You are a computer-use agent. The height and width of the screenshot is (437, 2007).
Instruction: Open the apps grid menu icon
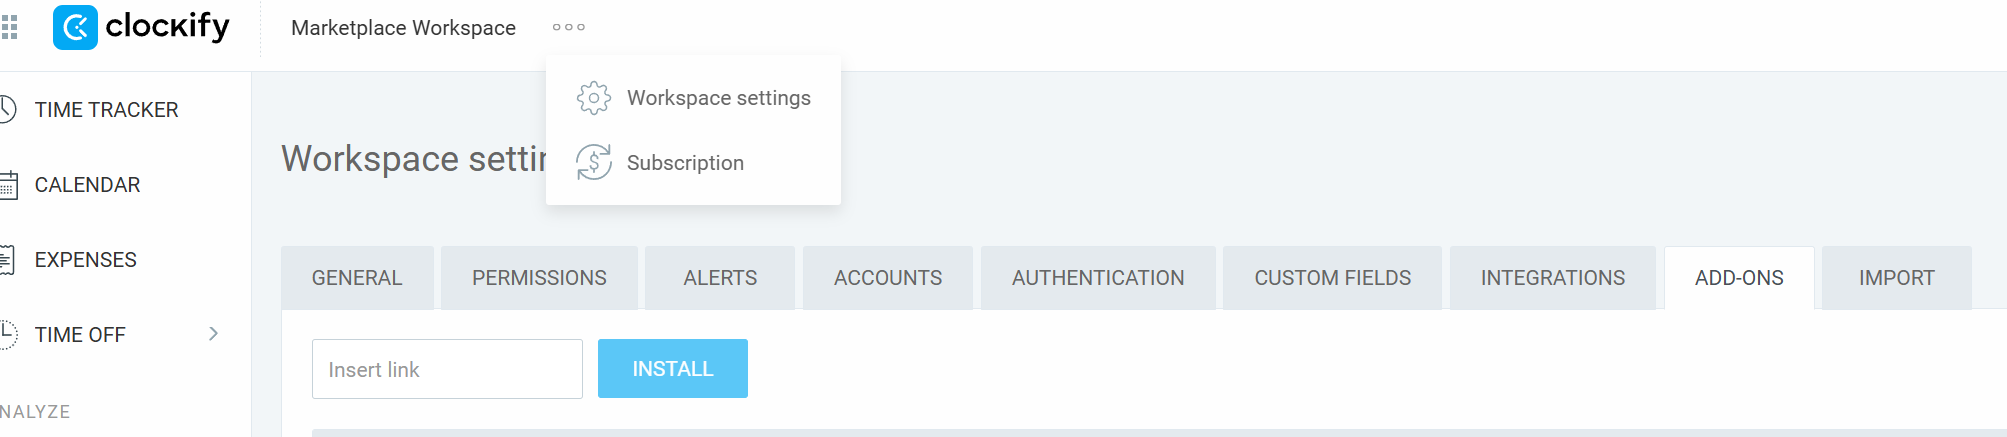pyautogui.click(x=10, y=27)
